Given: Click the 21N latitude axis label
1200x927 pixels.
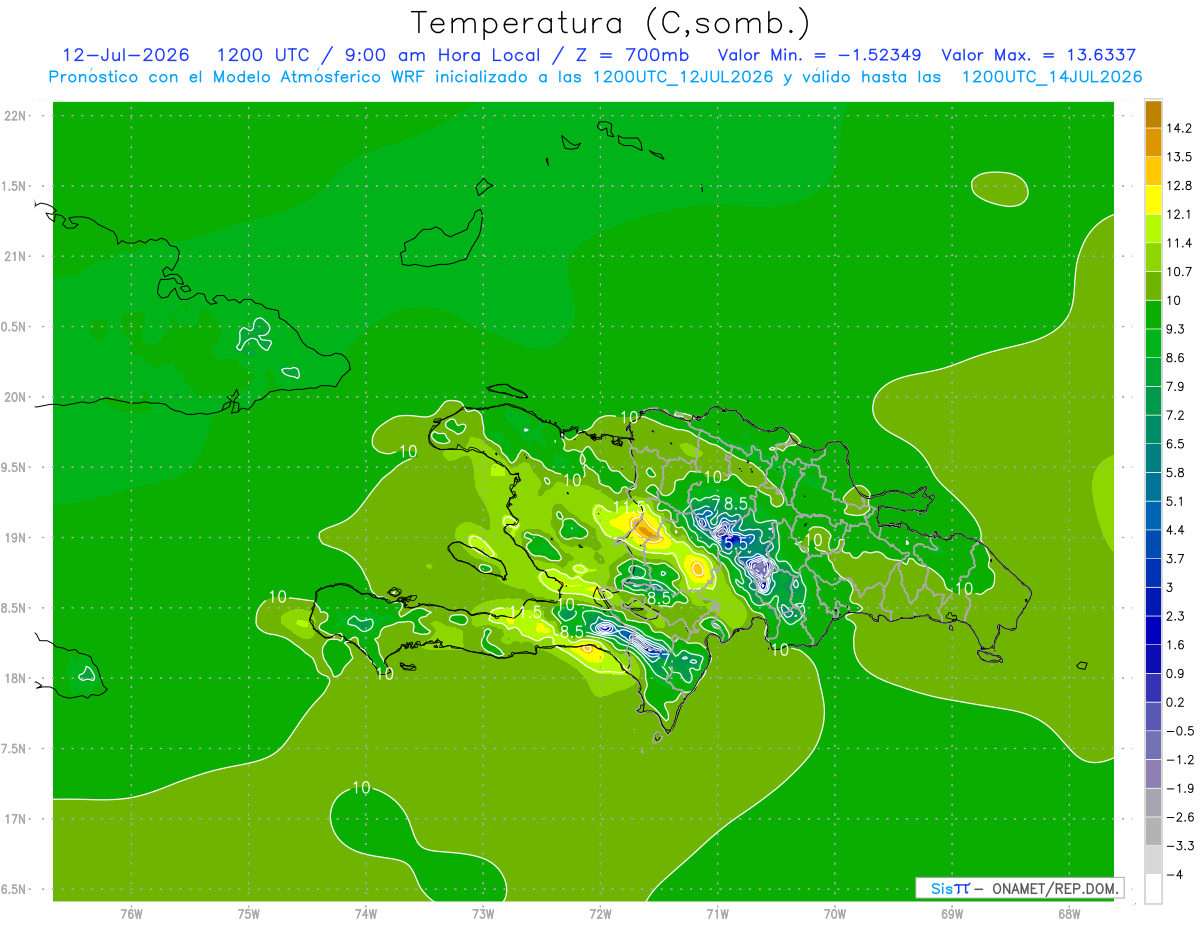Looking at the screenshot, I should (16, 257).
